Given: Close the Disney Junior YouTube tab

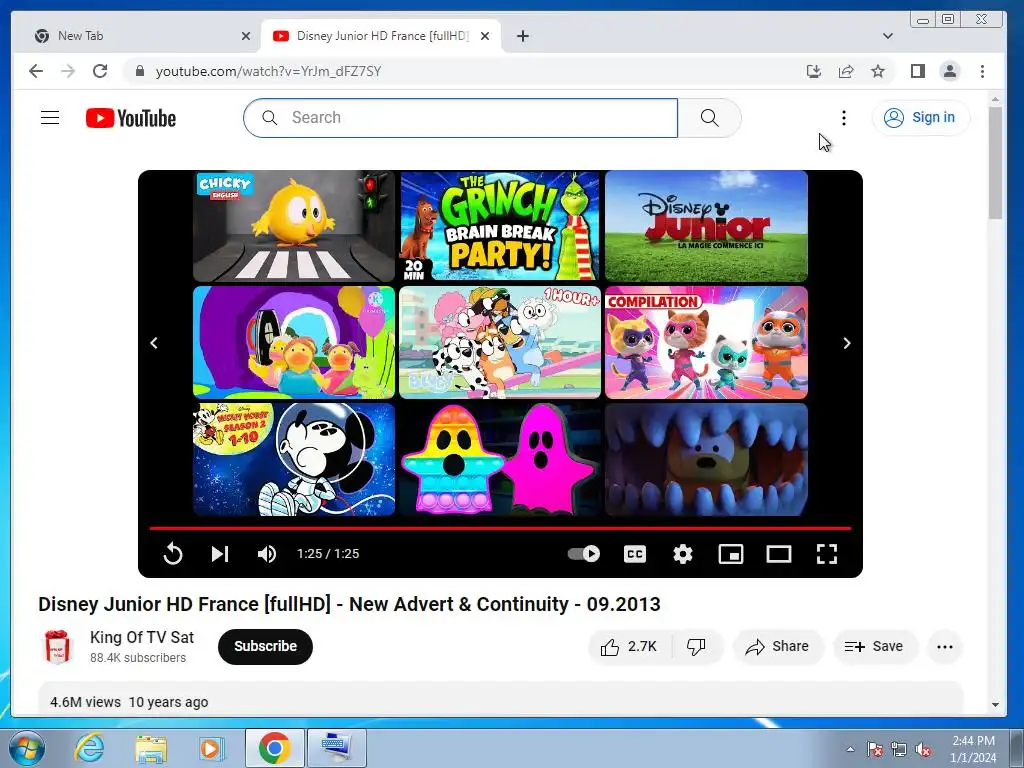Looking at the screenshot, I should (485, 37).
